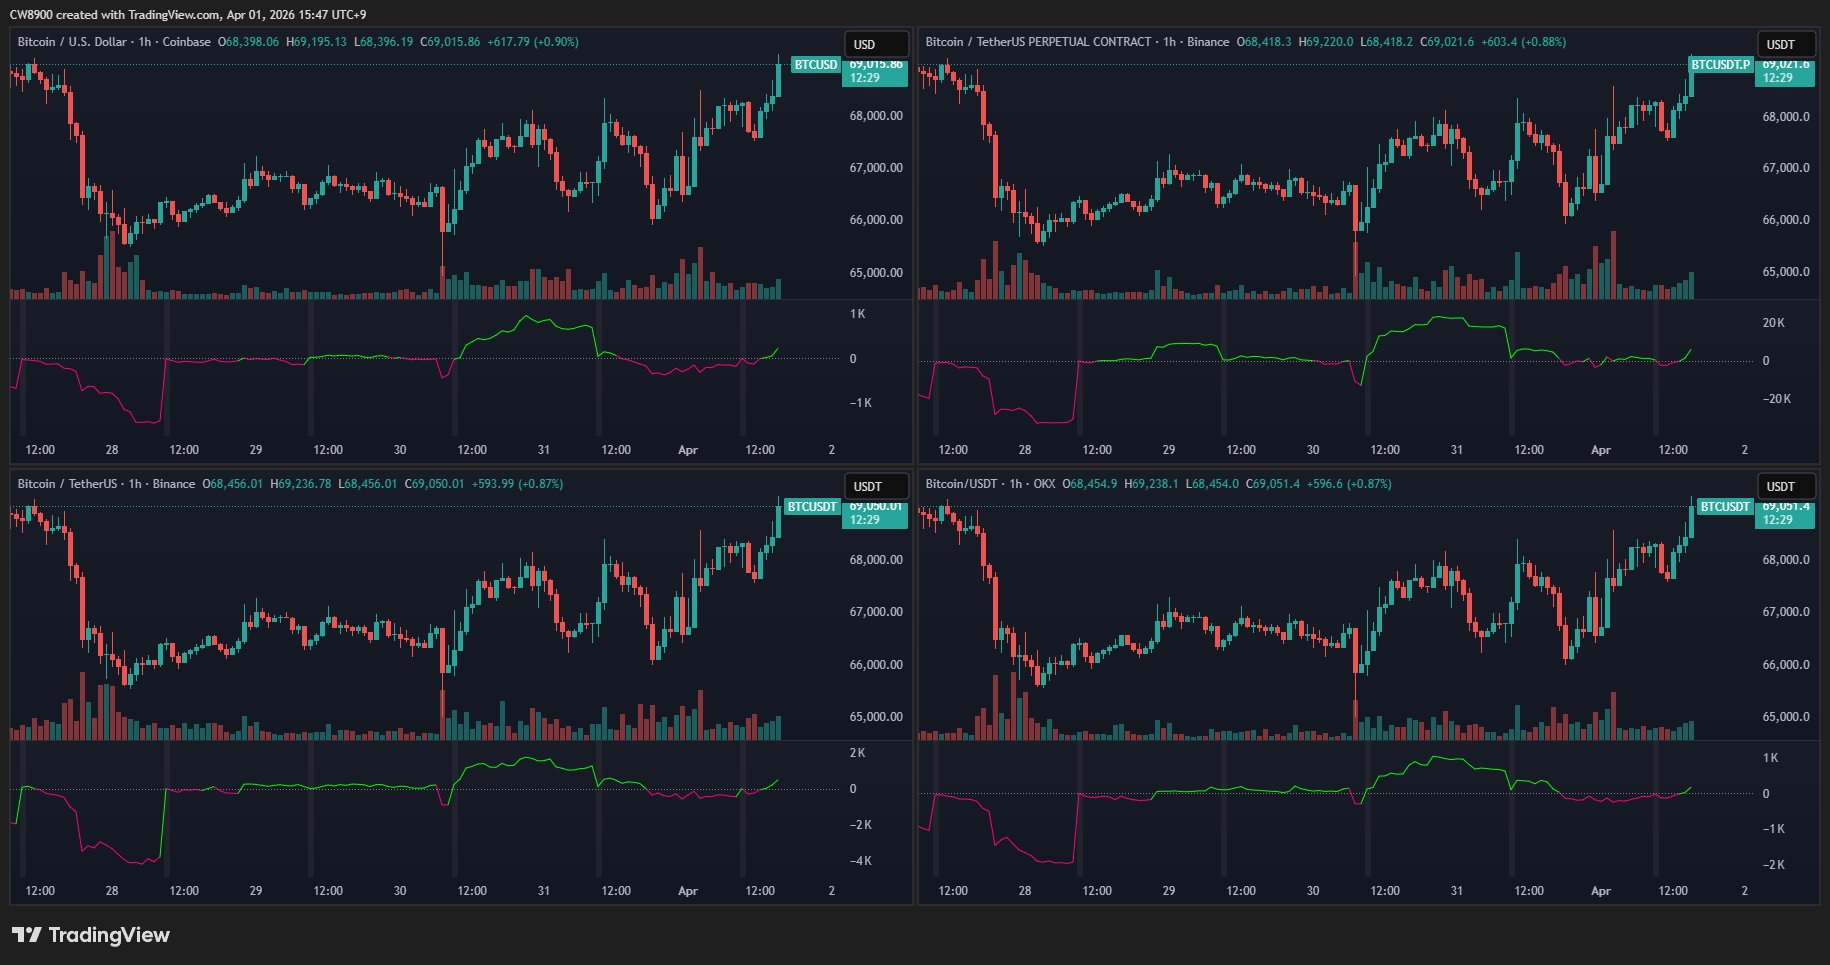Select the Bitcoin / TetherUS 1h Binance spot title
Viewport: 1830px width, 965px height.
coord(106,484)
